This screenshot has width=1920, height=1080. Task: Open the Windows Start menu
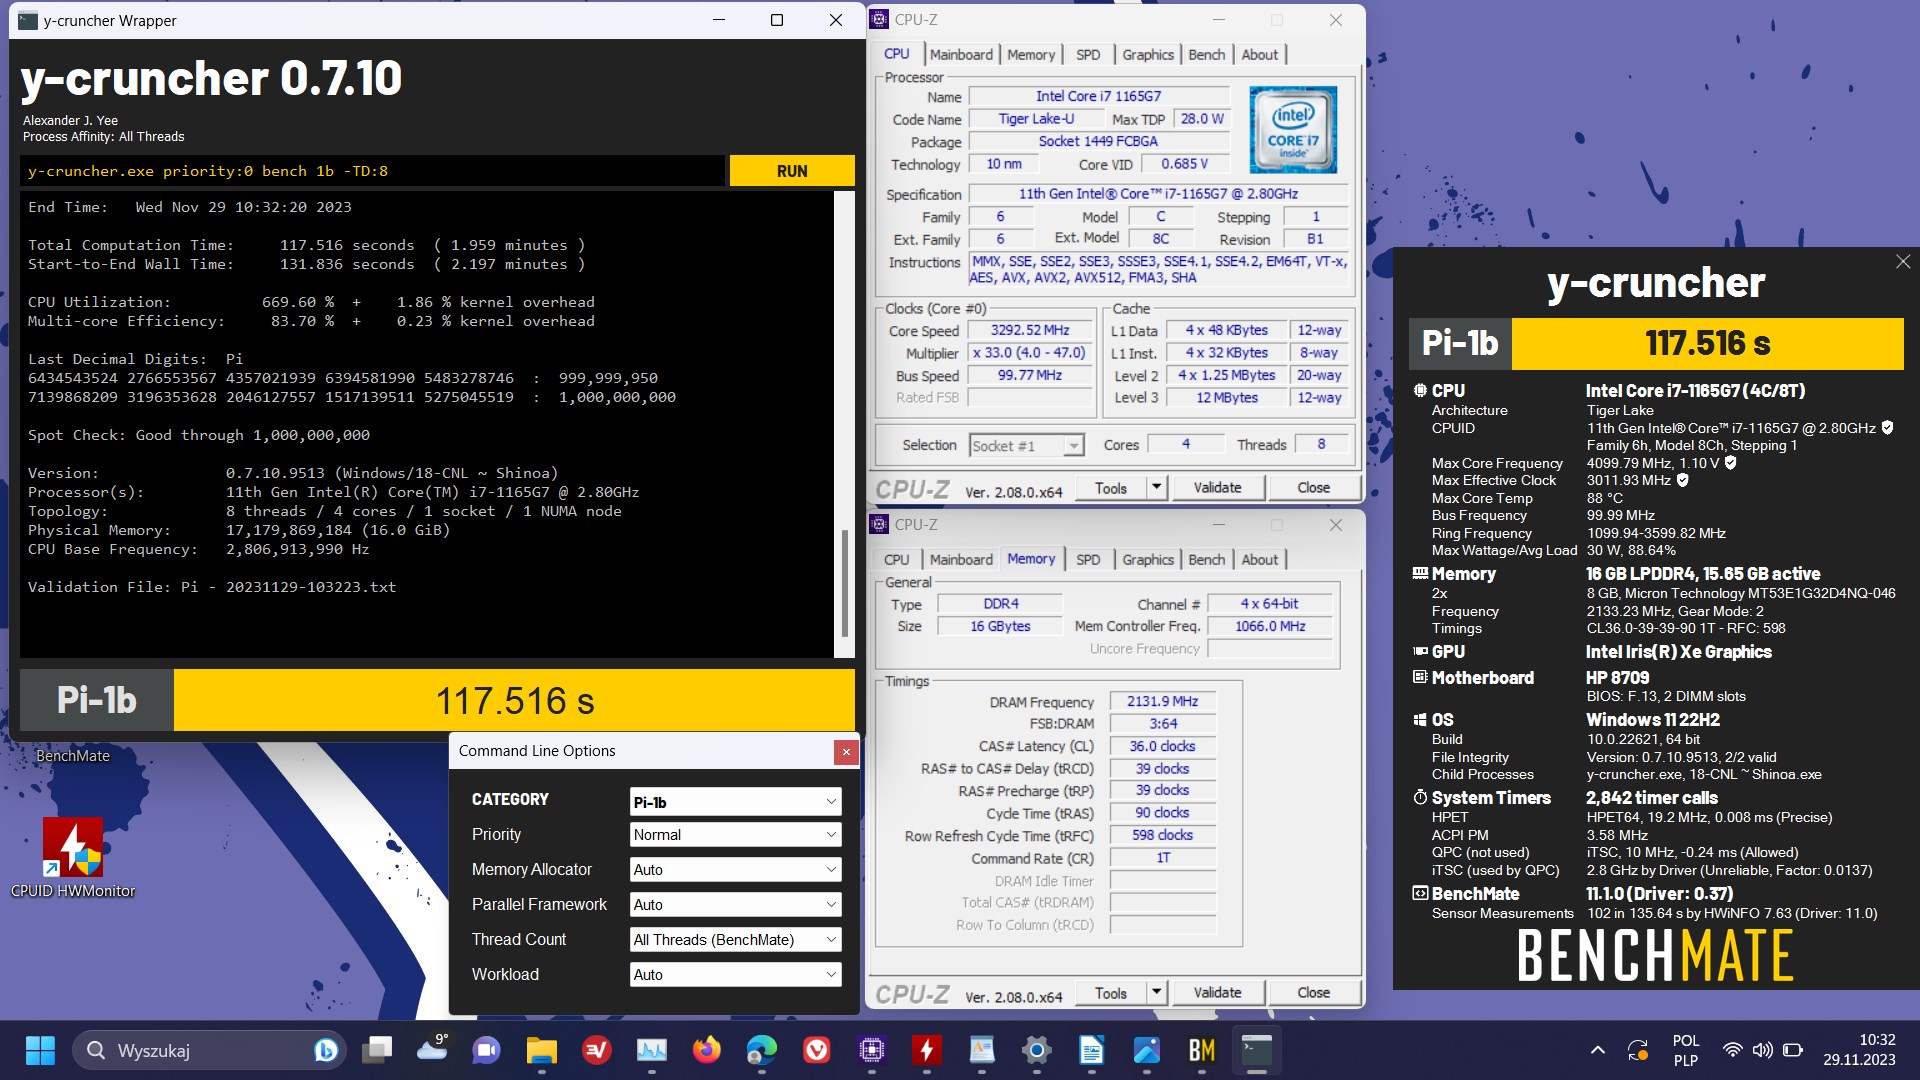pyautogui.click(x=40, y=1051)
